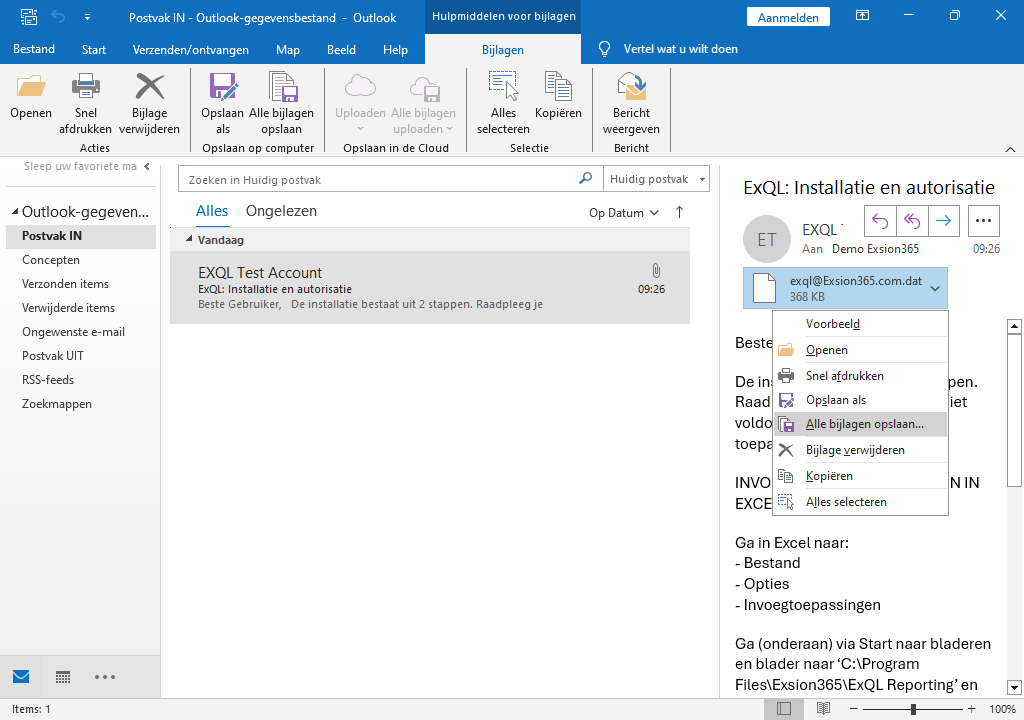This screenshot has width=1024, height=720.
Task: Open the Beeld ribbon tab
Action: click(342, 50)
